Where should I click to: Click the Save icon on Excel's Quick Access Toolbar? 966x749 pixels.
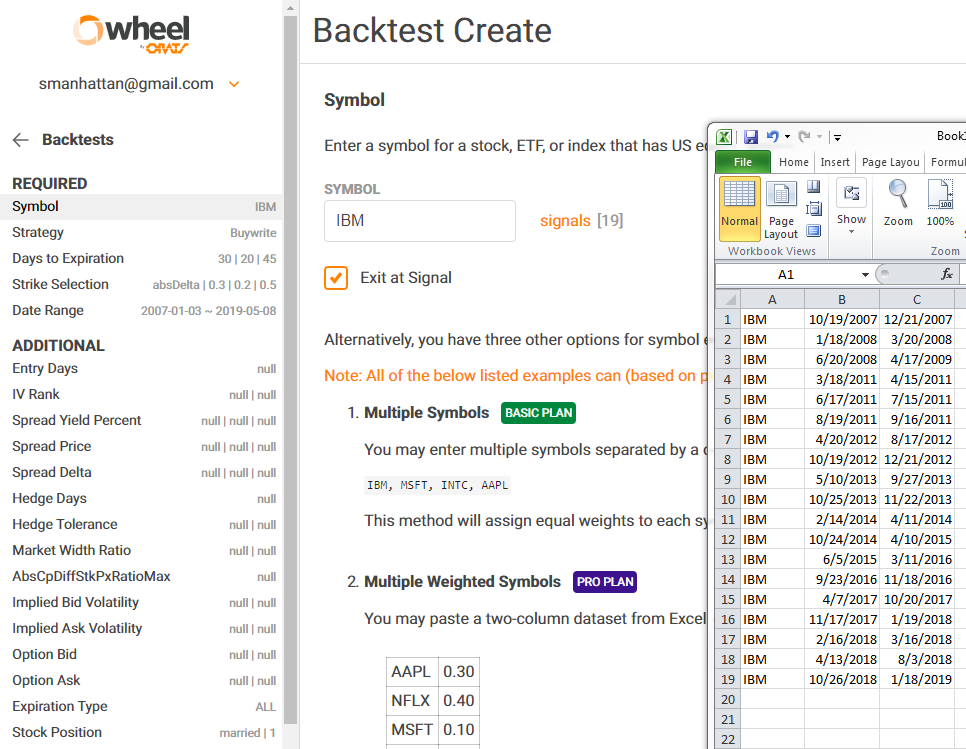tap(752, 136)
